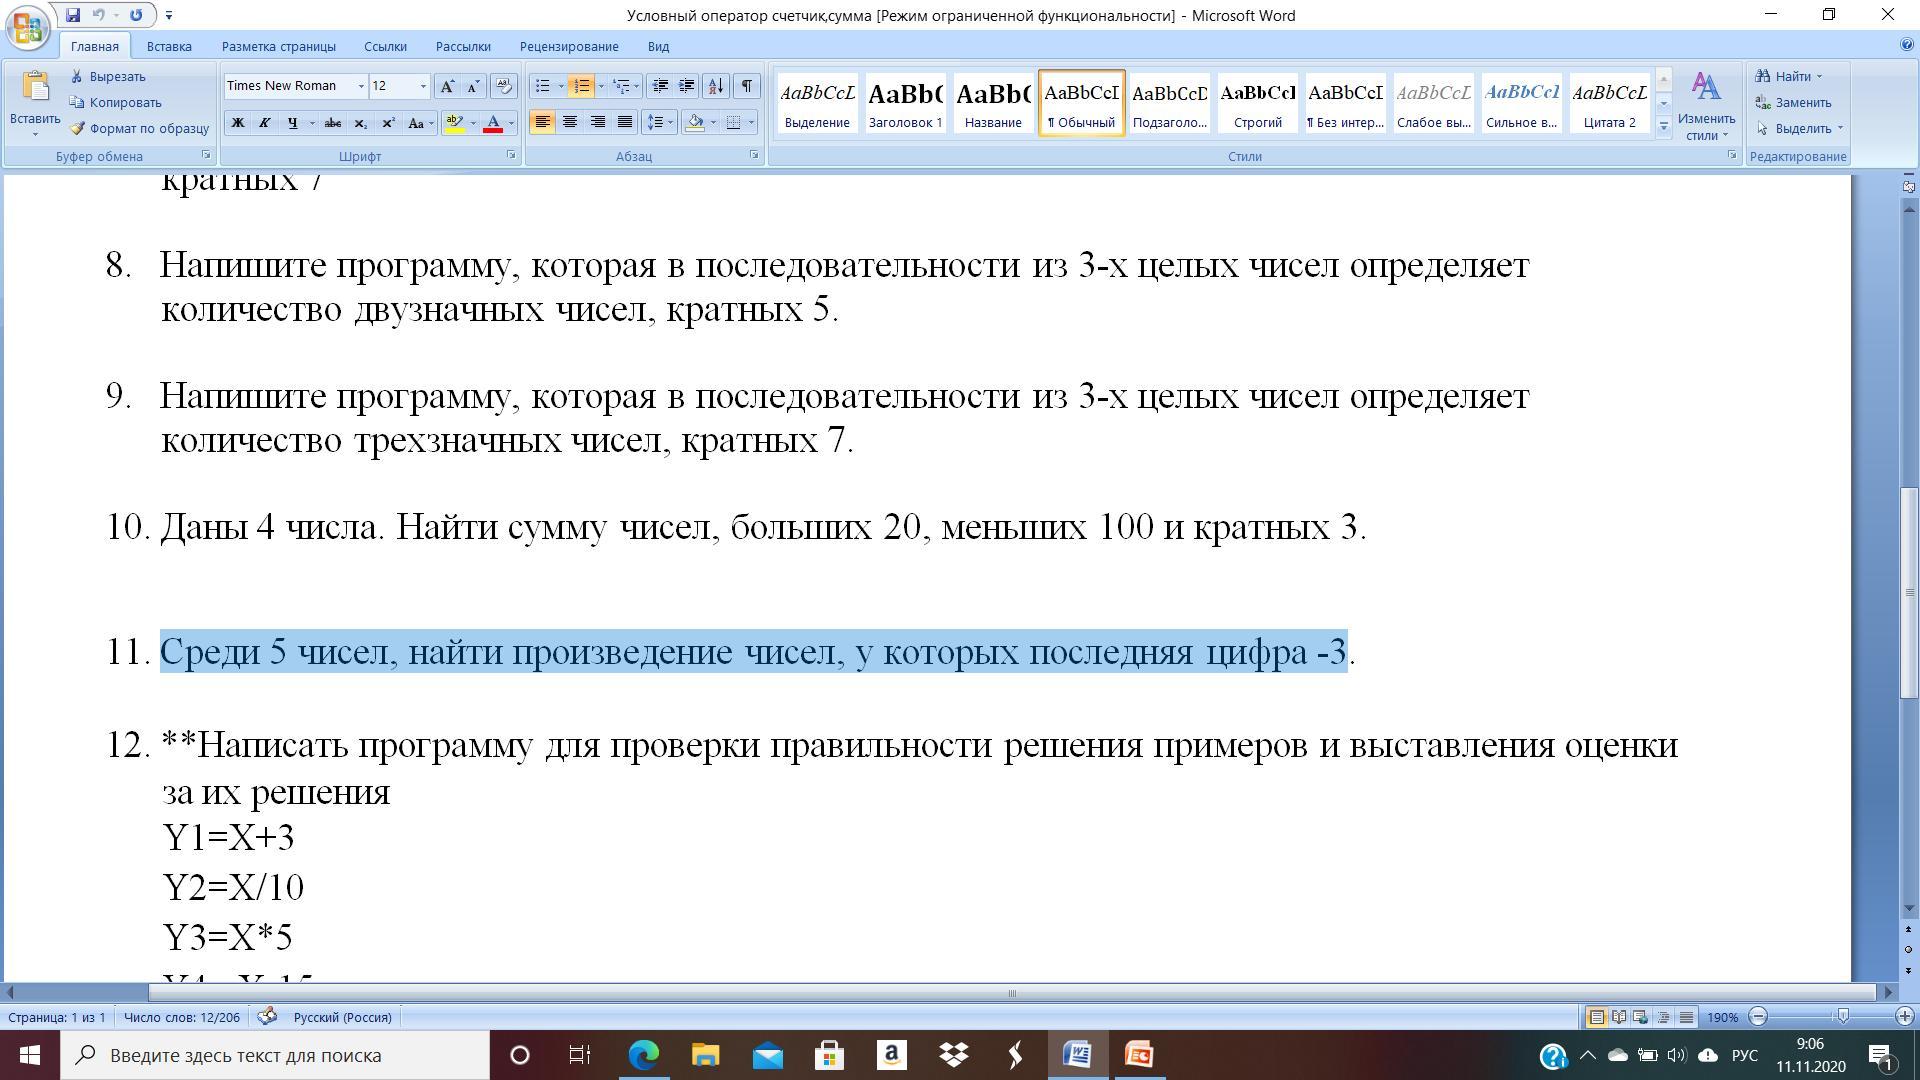The image size is (1920, 1080).
Task: Click the word count in status bar
Action: pyautogui.click(x=182, y=1018)
